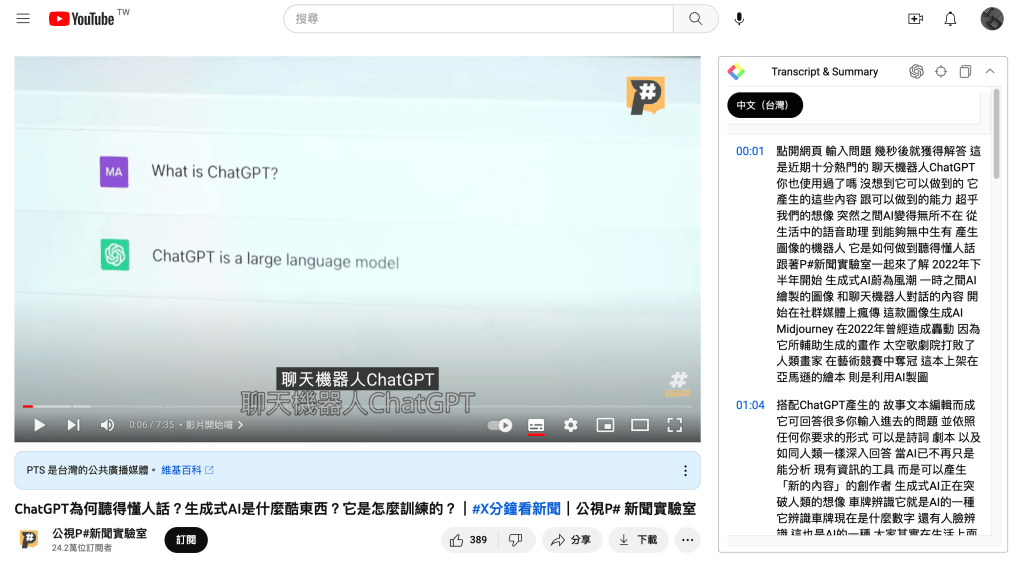Click the transcript panel scrollbar
The height and width of the screenshot is (562, 1024).
[996, 134]
